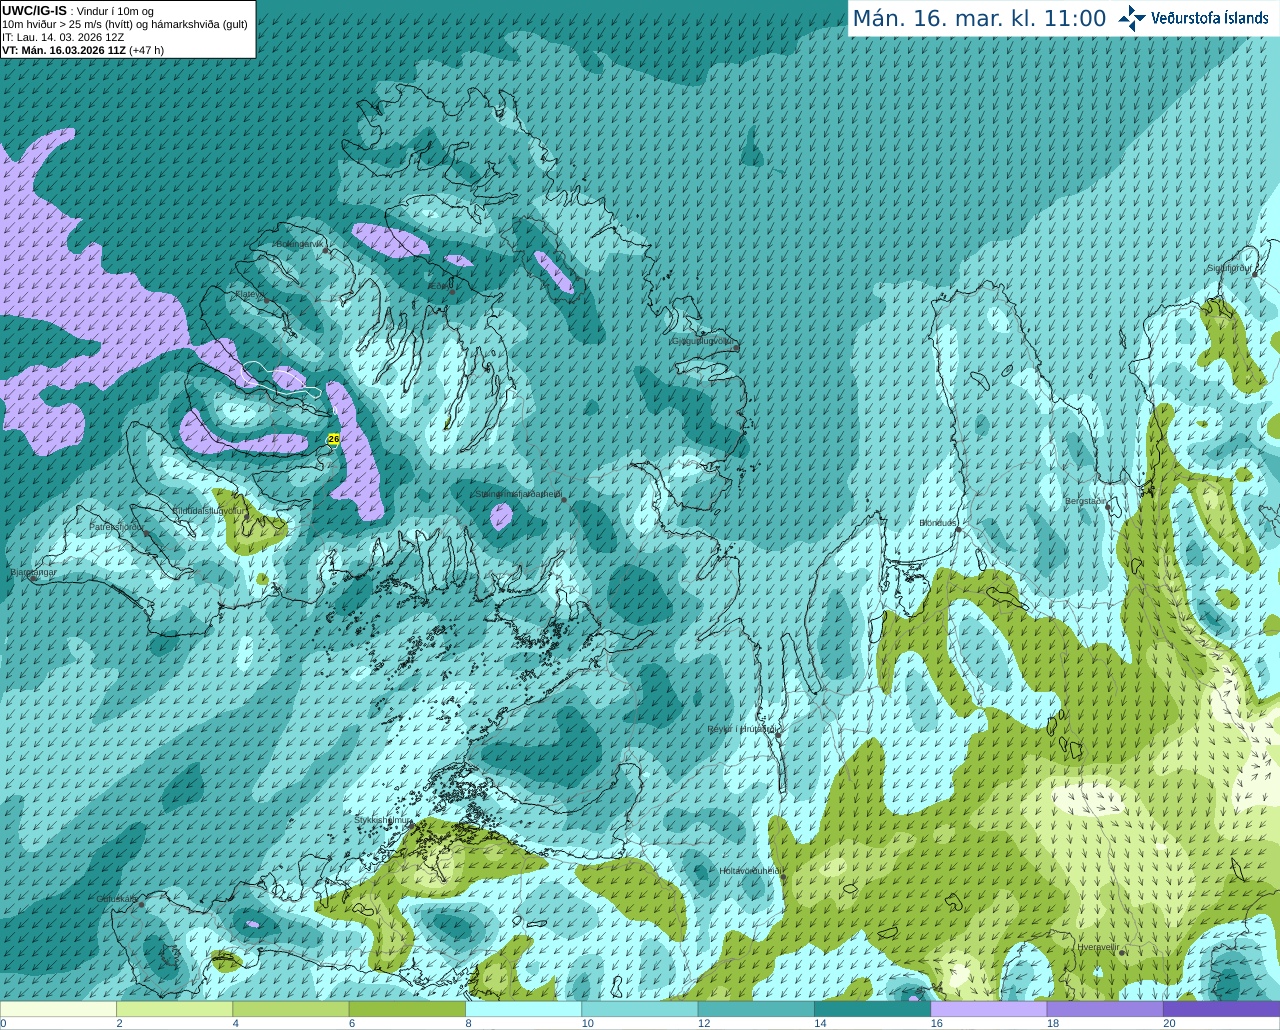The width and height of the screenshot is (1280, 1030).
Task: Click the Veðurstofa Íslands logo icon
Action: [x=1132, y=18]
